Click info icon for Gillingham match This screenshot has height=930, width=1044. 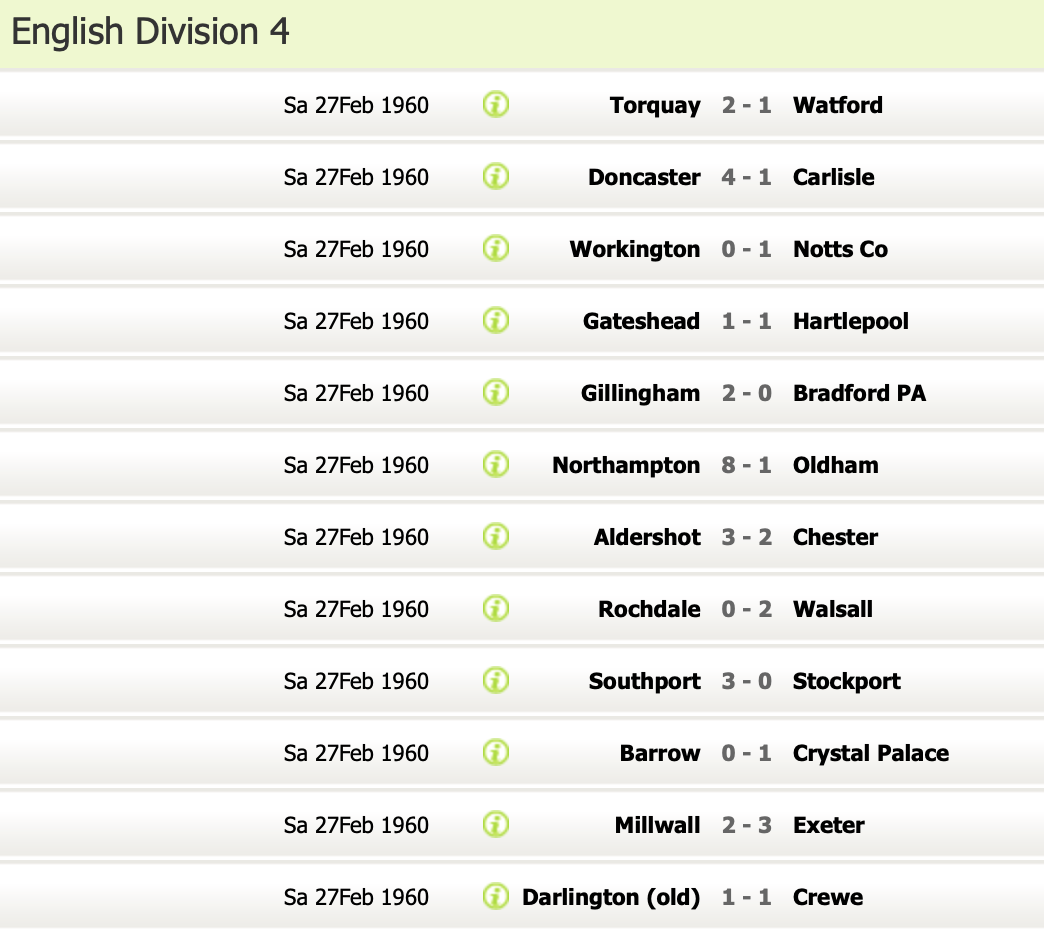[496, 392]
